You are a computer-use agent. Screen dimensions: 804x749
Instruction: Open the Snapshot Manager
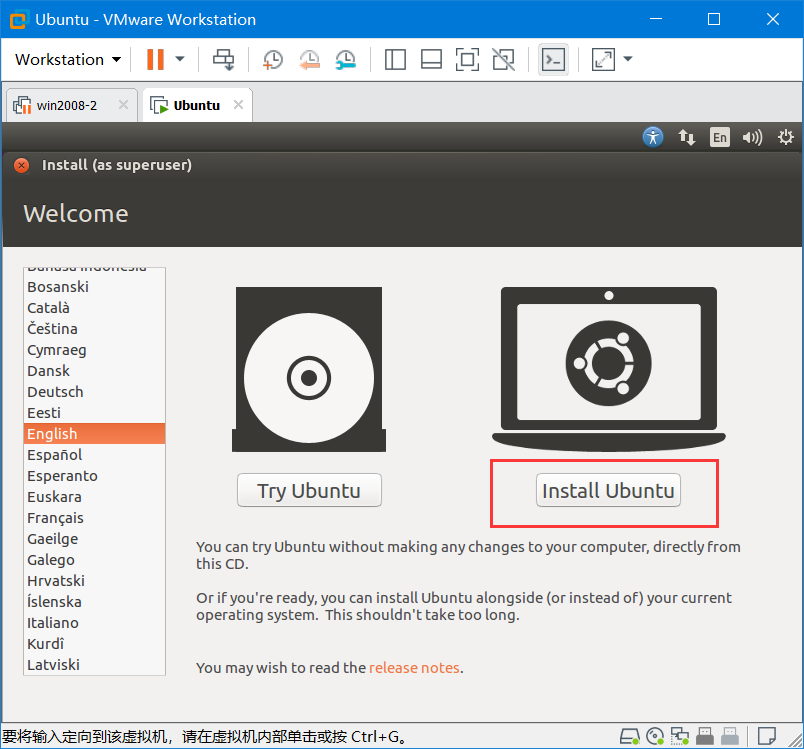pos(346,60)
